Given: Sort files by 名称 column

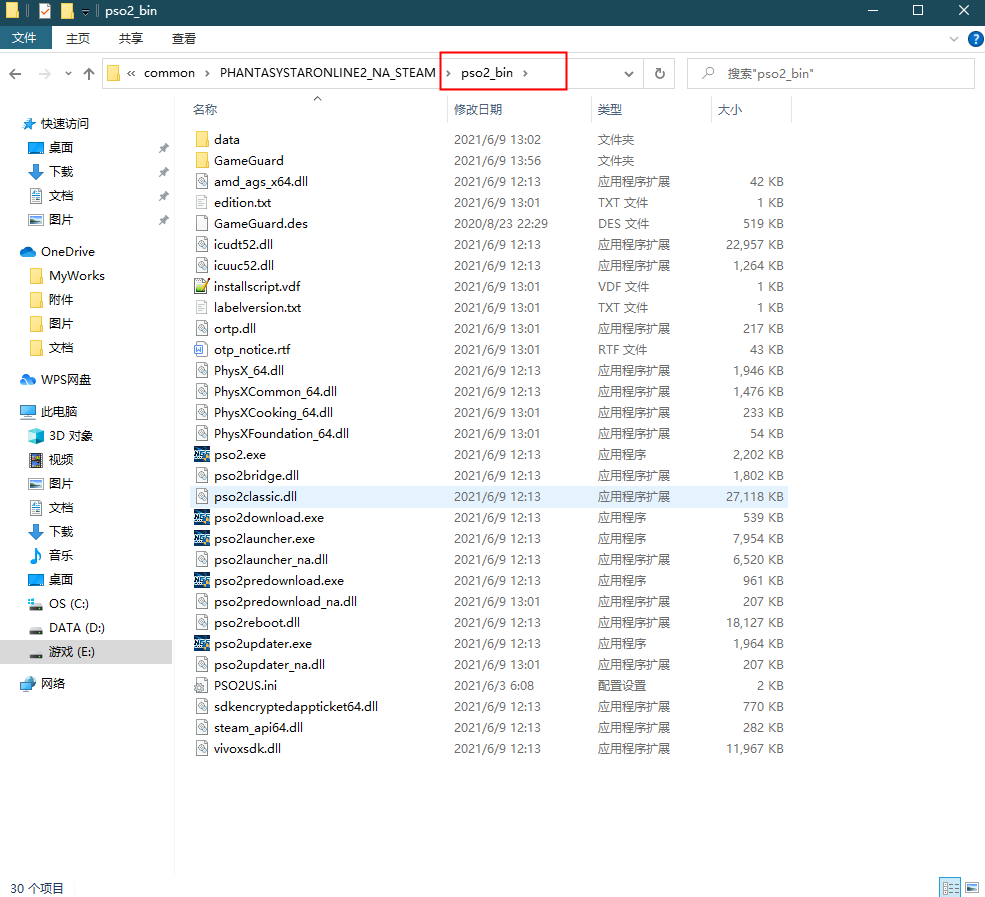Looking at the screenshot, I should [205, 110].
